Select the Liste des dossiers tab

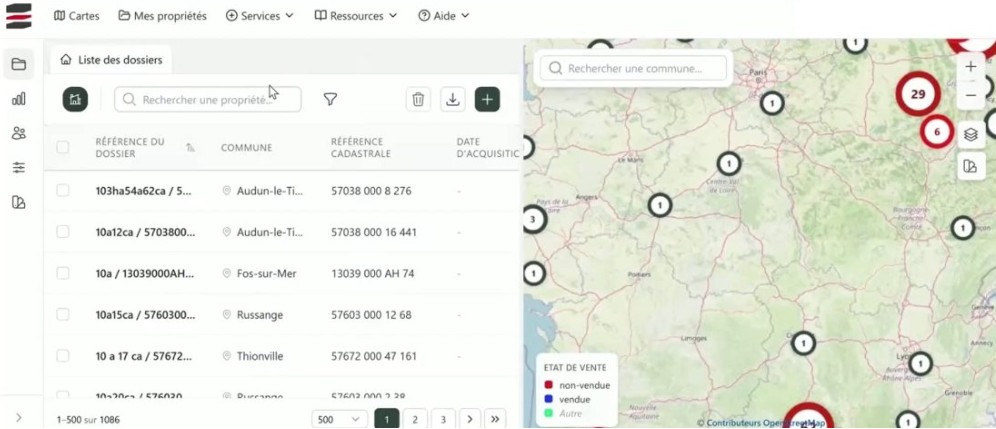112,59
